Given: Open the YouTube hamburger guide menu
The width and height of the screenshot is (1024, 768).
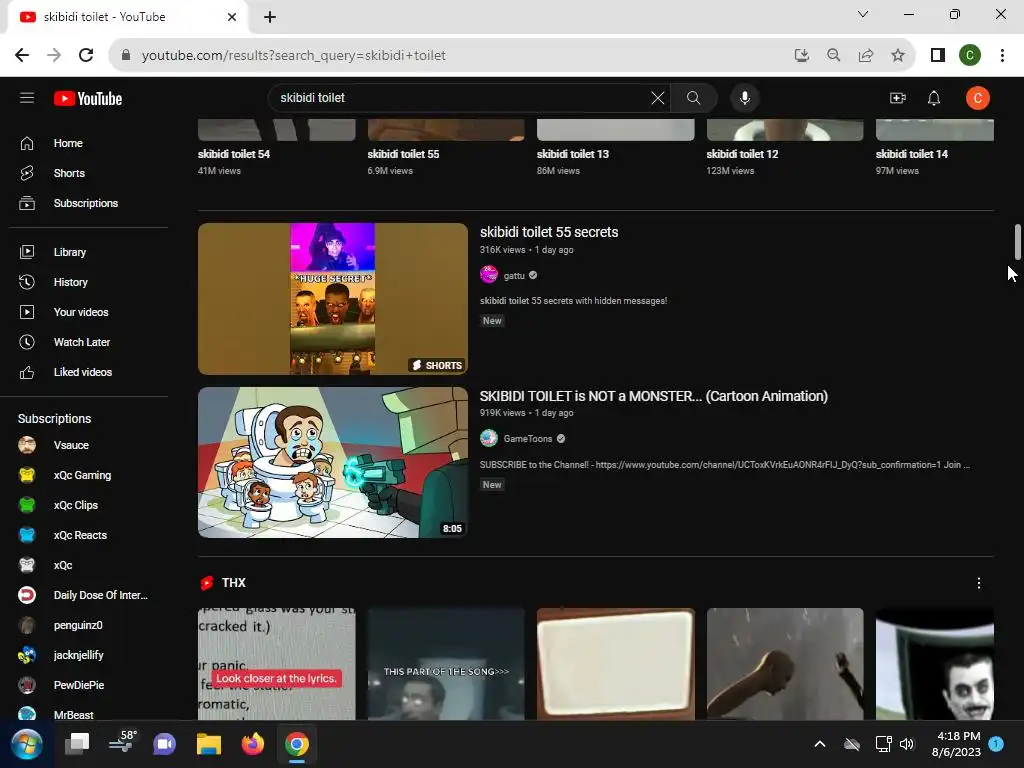Looking at the screenshot, I should coord(27,98).
